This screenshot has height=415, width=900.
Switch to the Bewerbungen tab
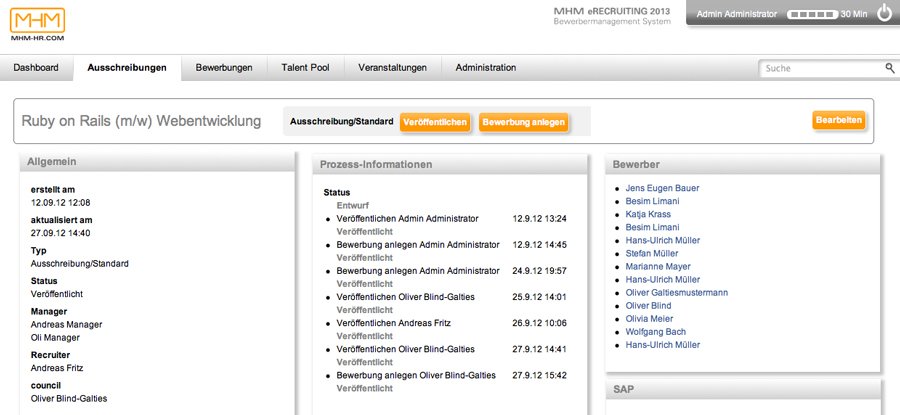224,68
